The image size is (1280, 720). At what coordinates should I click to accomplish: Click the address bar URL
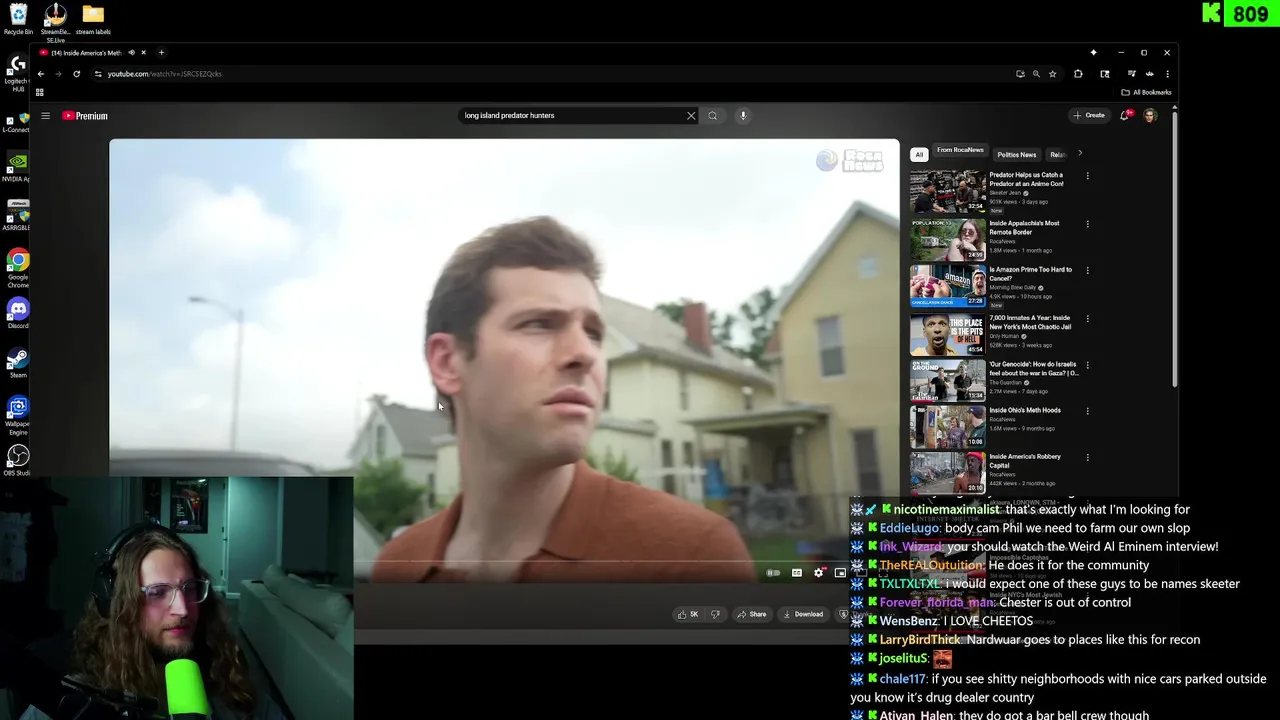point(165,74)
